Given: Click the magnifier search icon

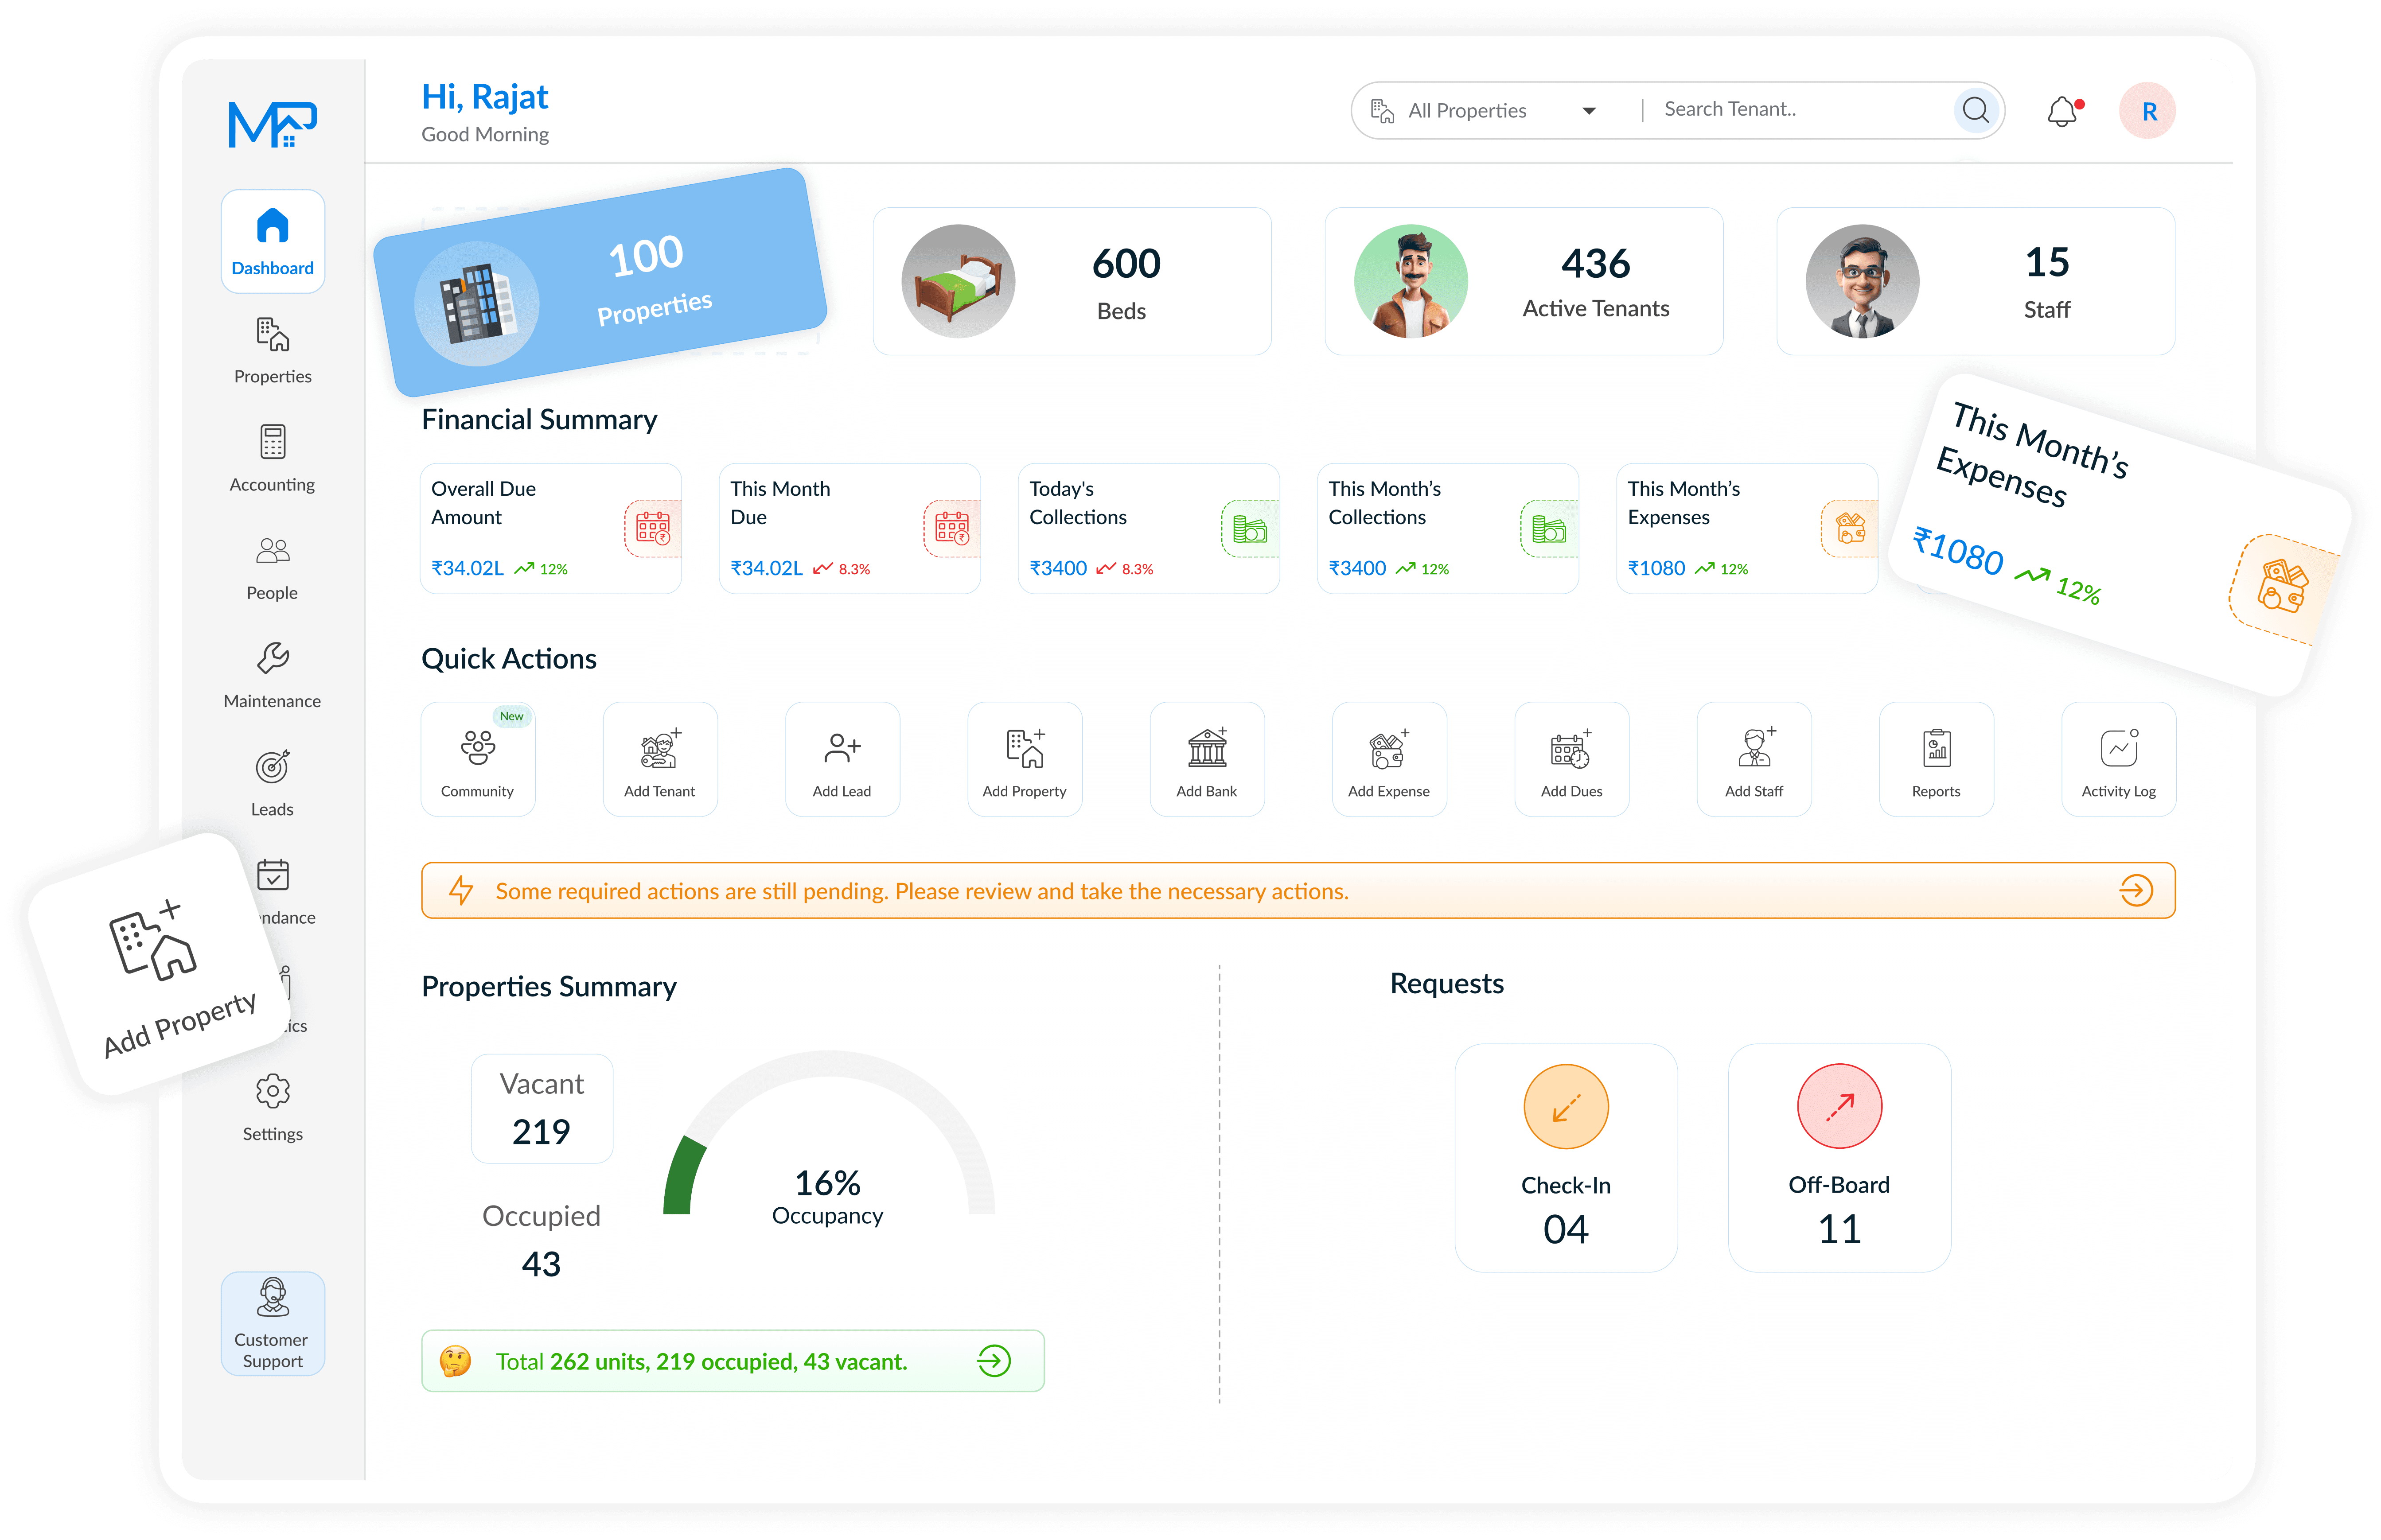Looking at the screenshot, I should [1976, 110].
